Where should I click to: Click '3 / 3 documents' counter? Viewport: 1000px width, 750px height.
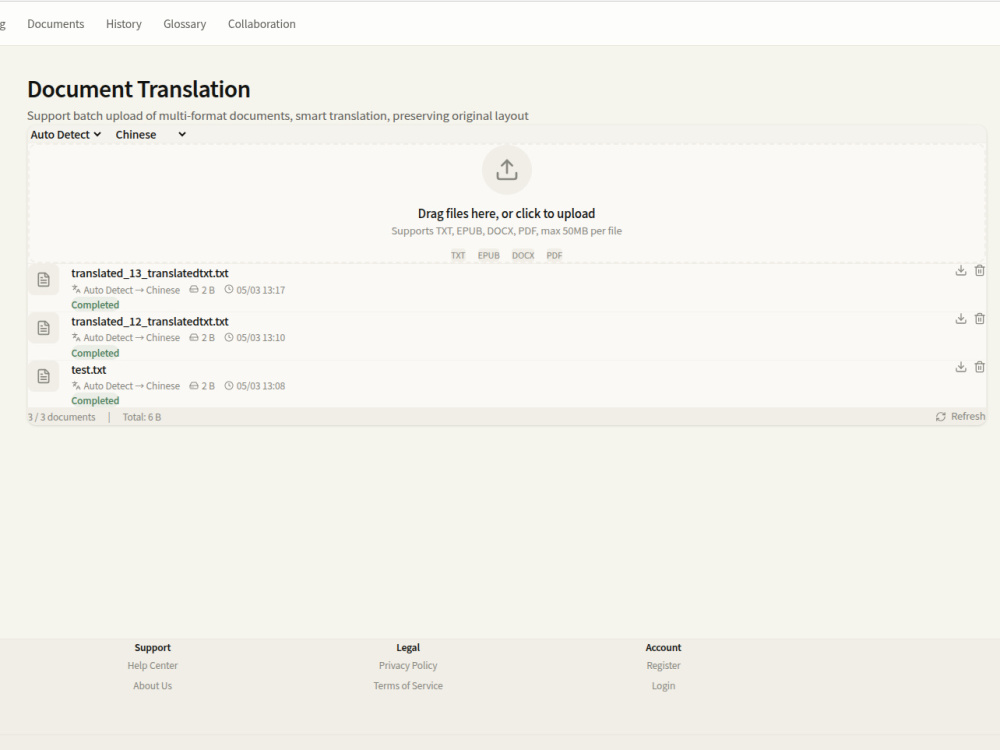[x=61, y=417]
